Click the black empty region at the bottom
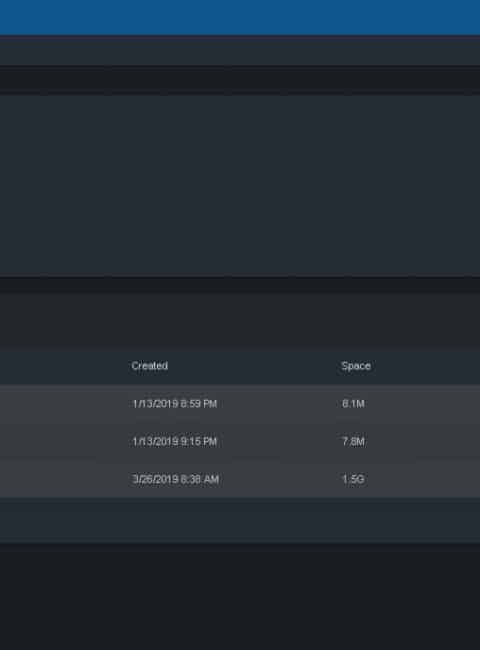The width and height of the screenshot is (480, 650). point(240,596)
